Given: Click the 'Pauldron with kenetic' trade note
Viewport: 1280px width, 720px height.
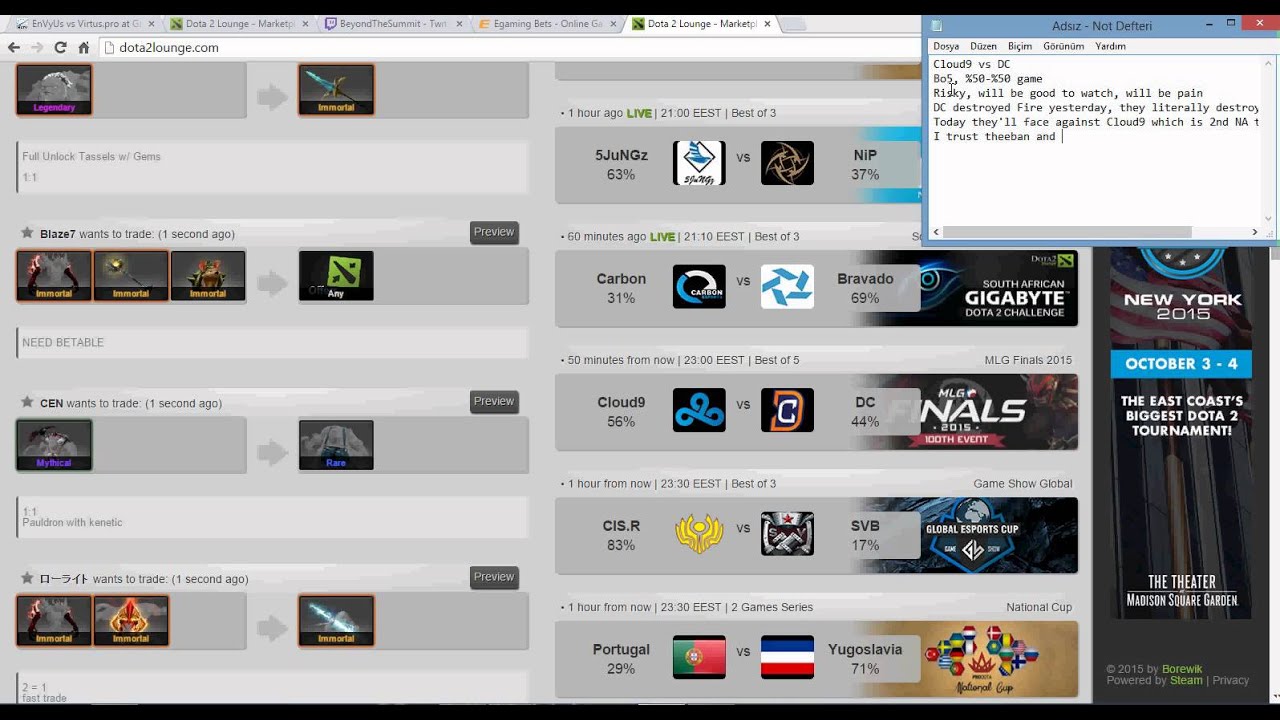Looking at the screenshot, I should (72, 522).
